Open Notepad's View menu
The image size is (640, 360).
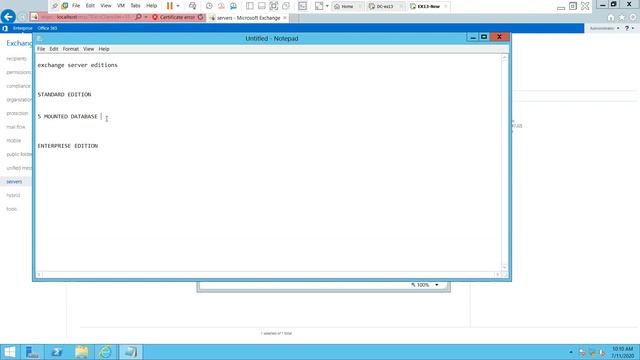pyautogui.click(x=89, y=49)
